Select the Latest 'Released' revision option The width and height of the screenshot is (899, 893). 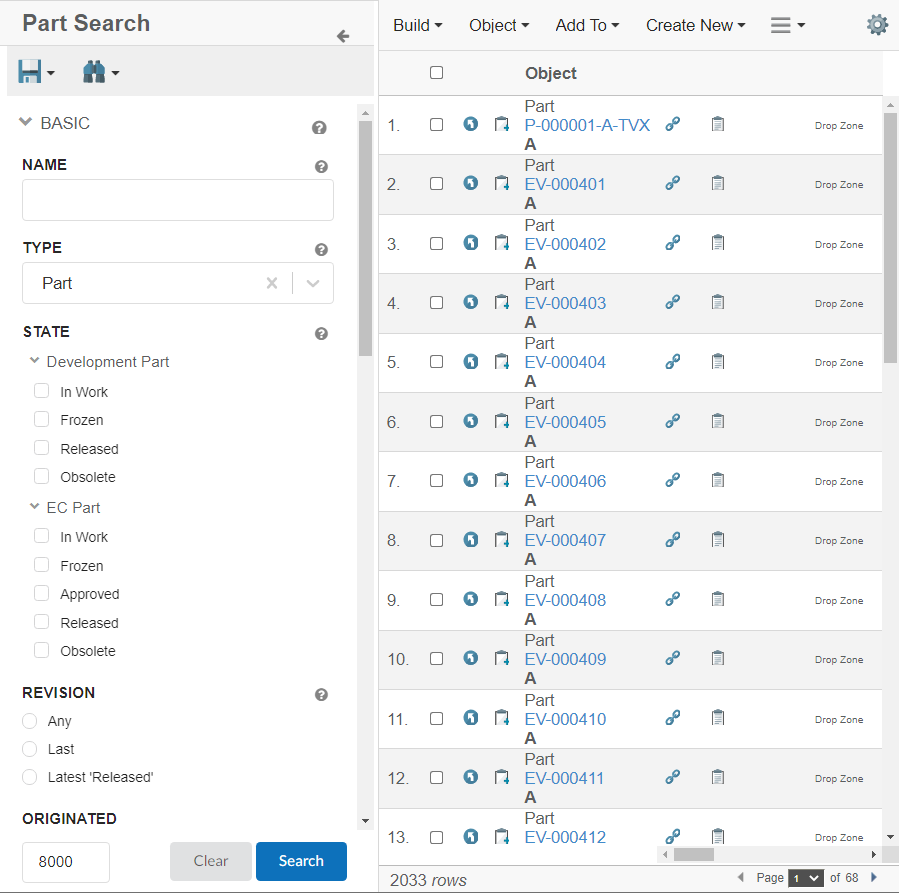point(30,777)
